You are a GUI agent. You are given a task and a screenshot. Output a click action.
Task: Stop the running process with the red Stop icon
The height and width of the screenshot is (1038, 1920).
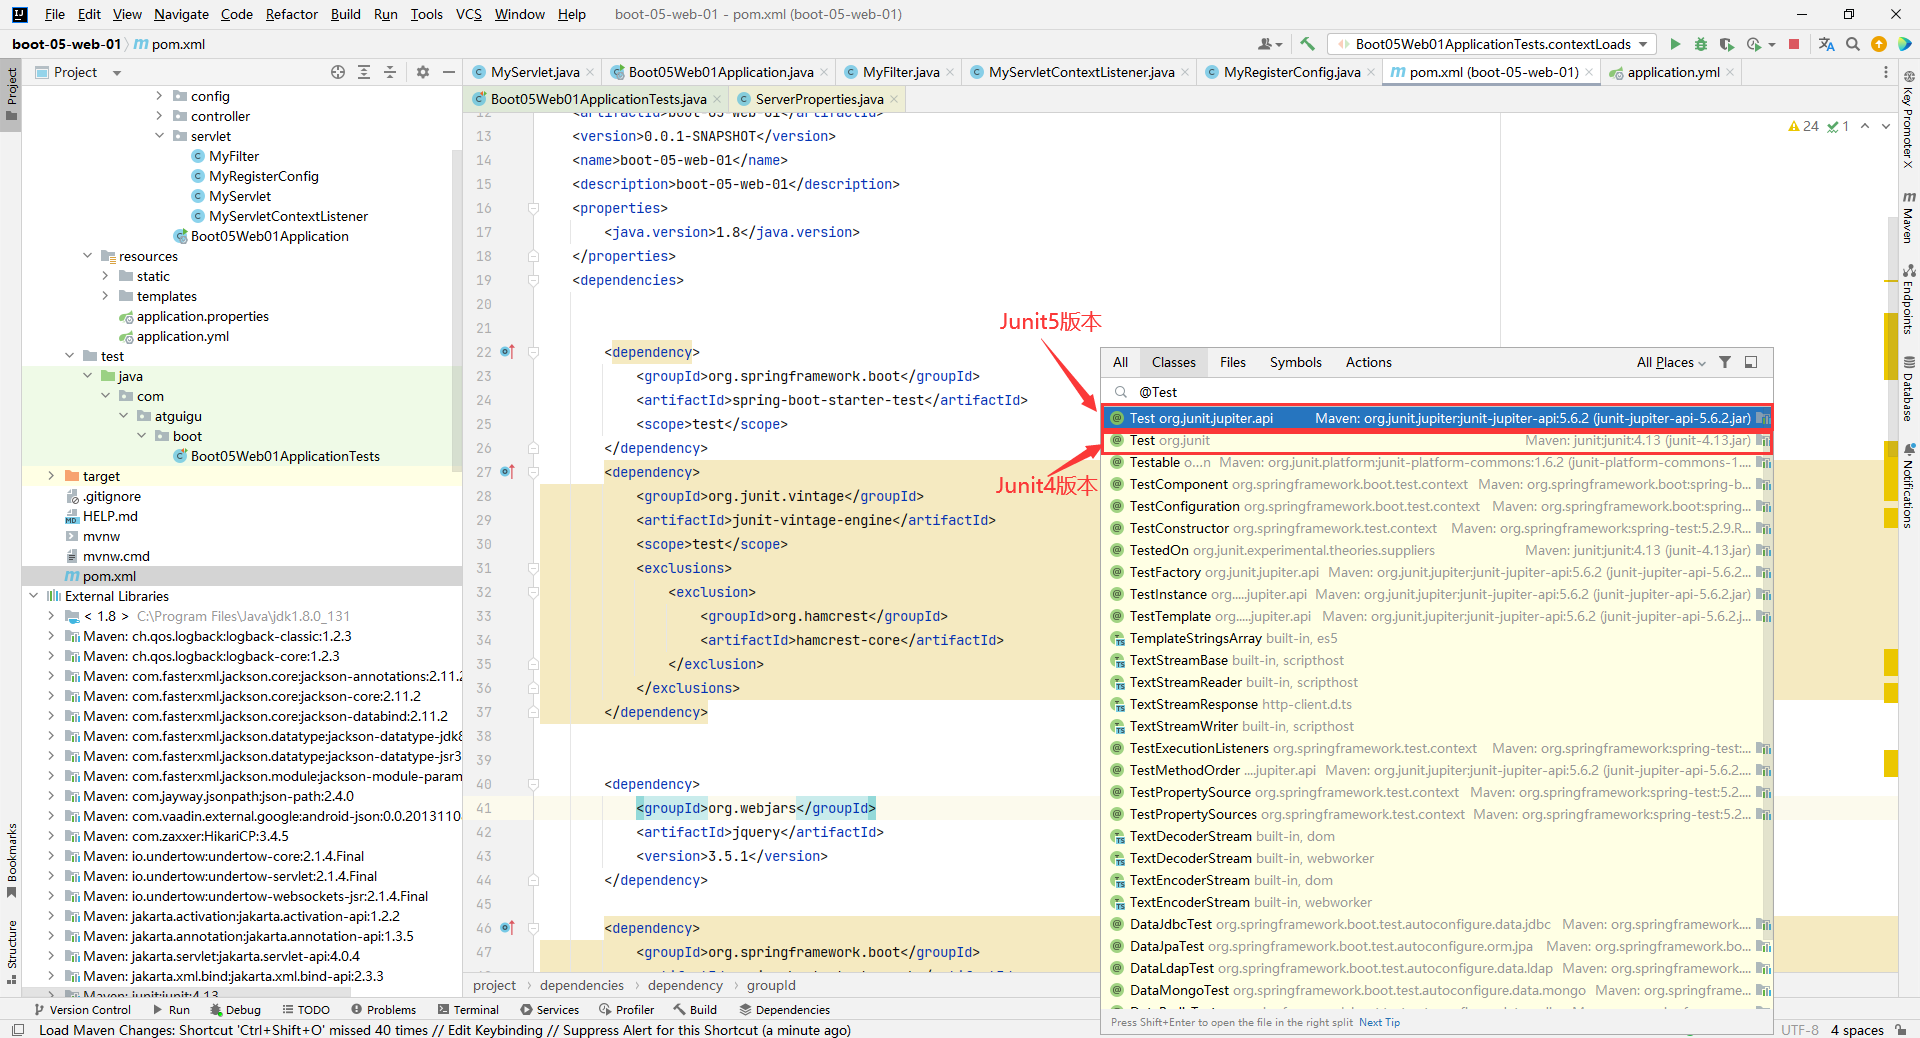click(1794, 44)
